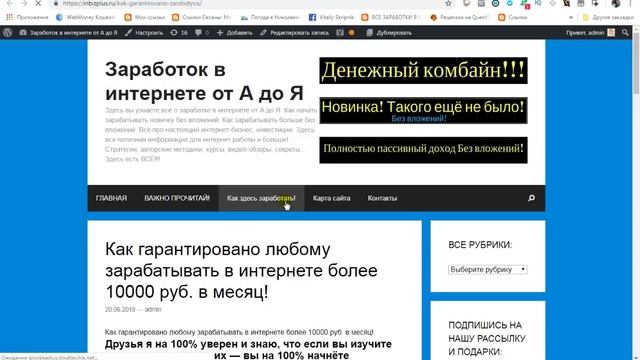Click the Yoast SEO icon in admin bar
640x360 pixels.
pyautogui.click(x=340, y=33)
